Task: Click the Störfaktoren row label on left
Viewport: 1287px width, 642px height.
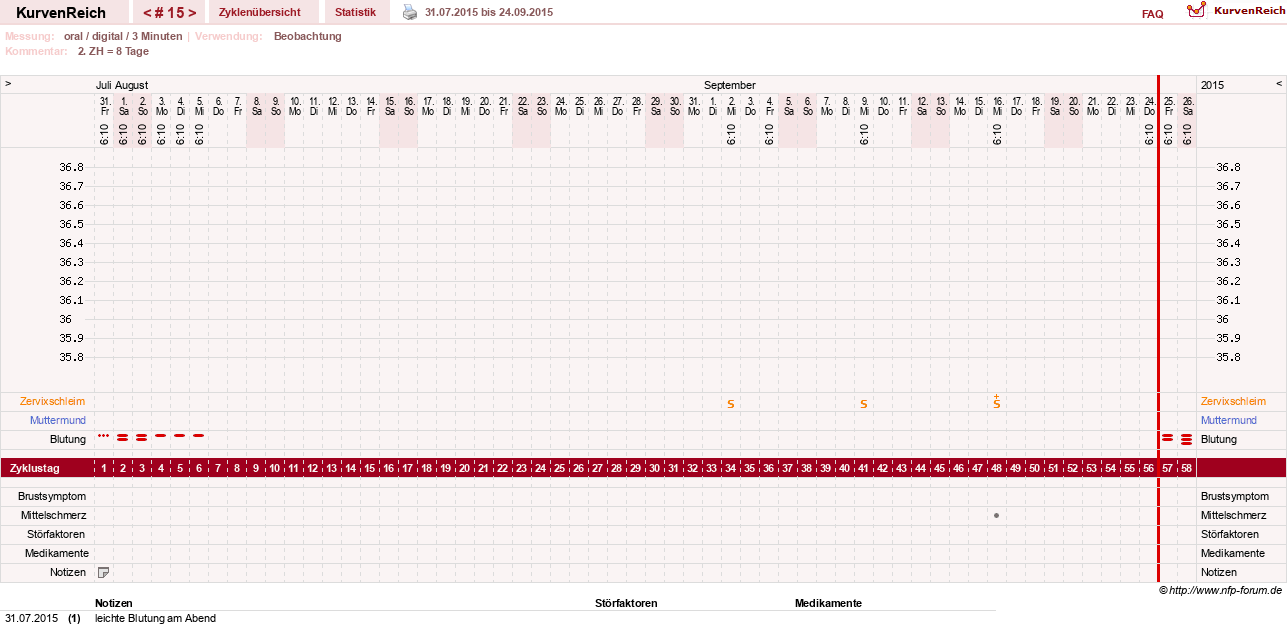Action: pos(57,534)
